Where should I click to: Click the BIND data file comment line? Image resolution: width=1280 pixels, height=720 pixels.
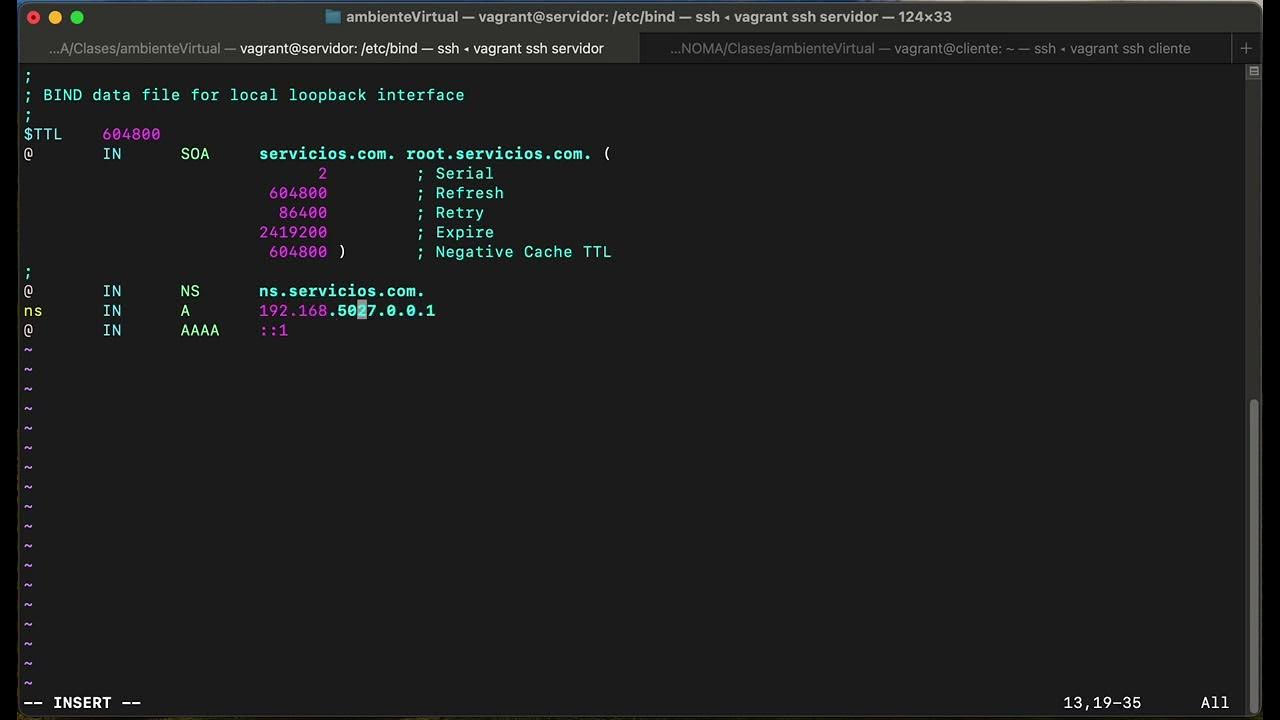point(244,95)
